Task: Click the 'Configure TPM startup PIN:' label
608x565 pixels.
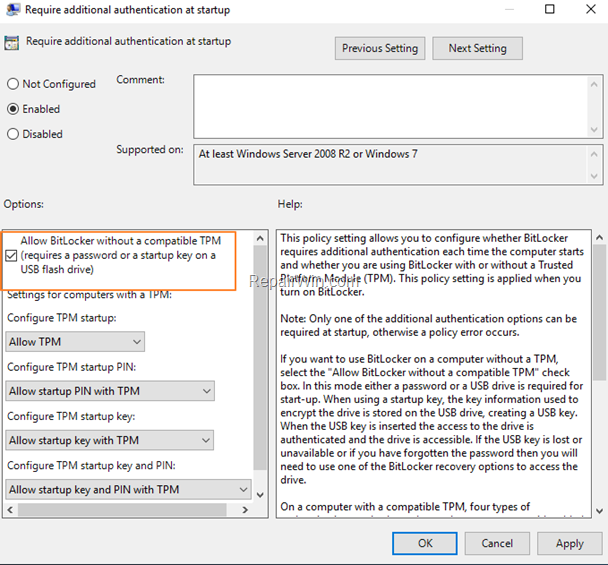Action: click(x=72, y=367)
